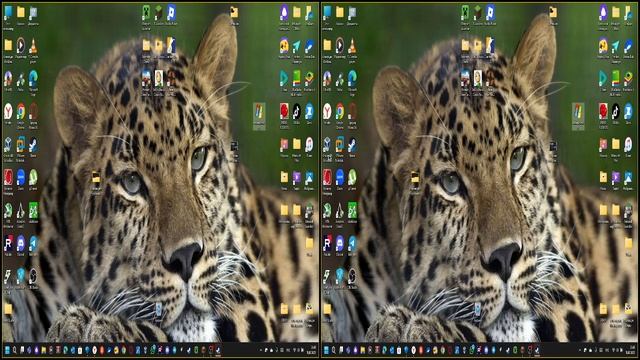640x360 pixels.
Task: Click the Start button on the left taskbar
Action: (7, 350)
